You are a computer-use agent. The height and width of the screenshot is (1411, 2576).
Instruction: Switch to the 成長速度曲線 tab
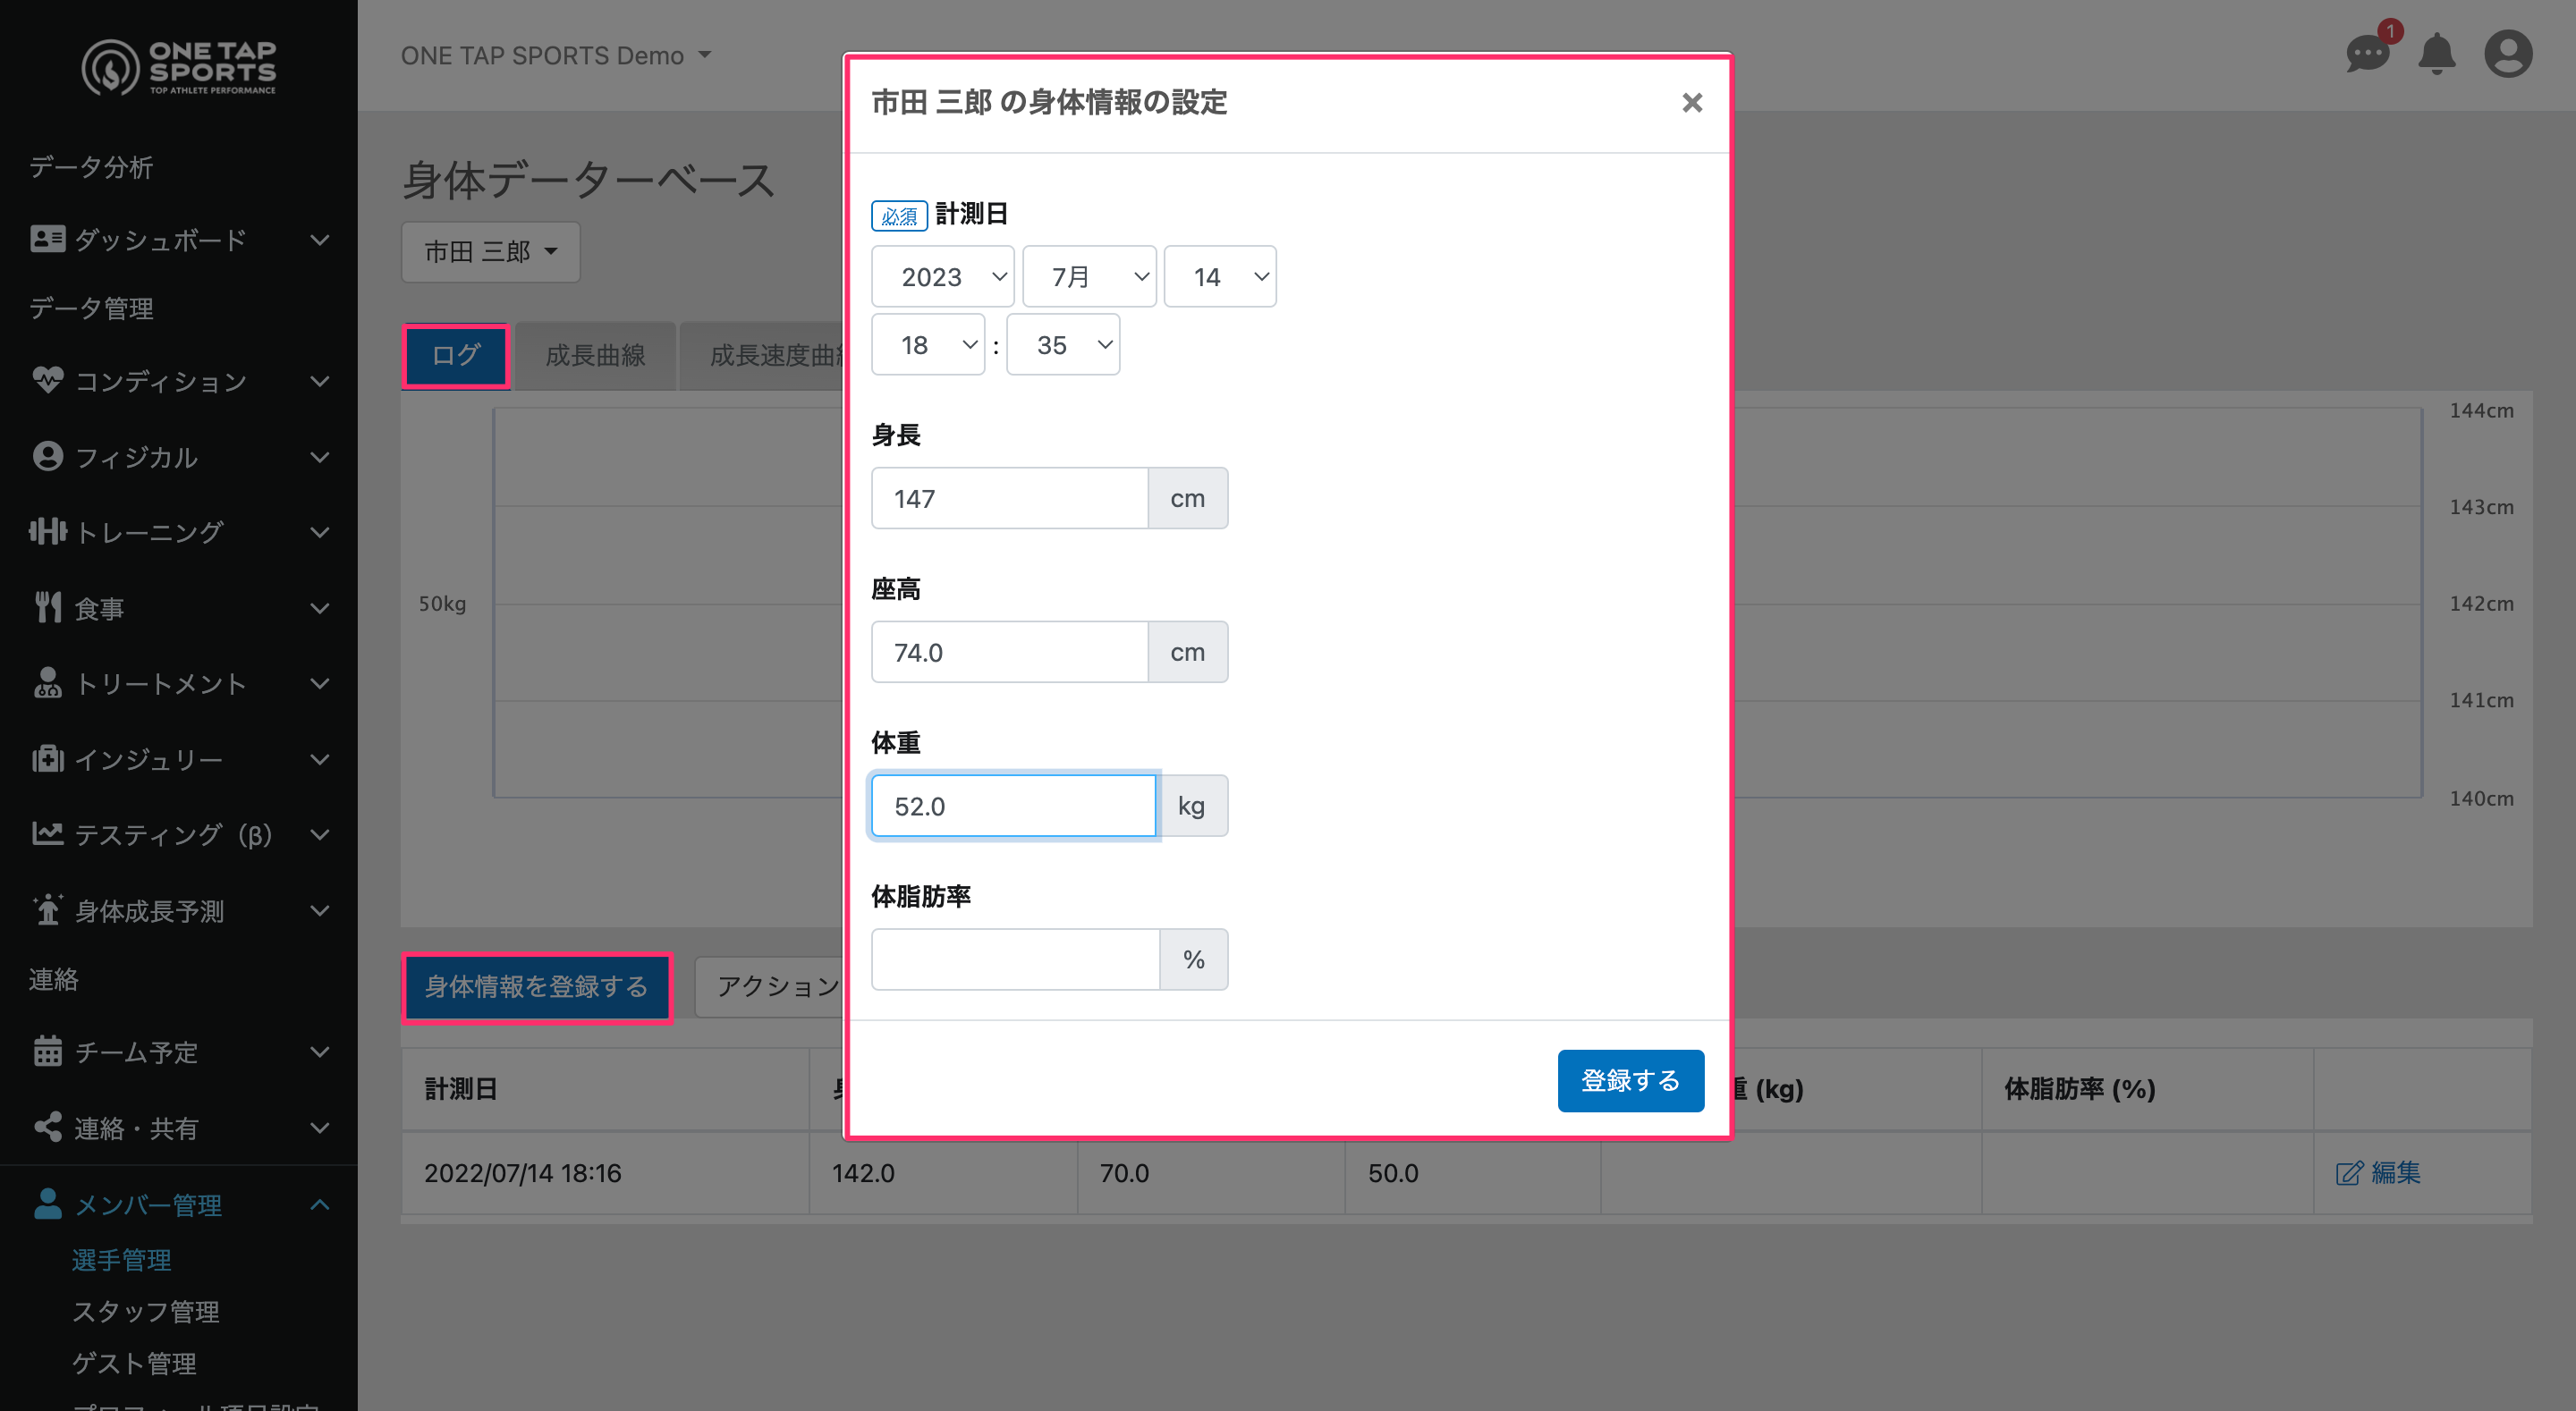tap(763, 355)
